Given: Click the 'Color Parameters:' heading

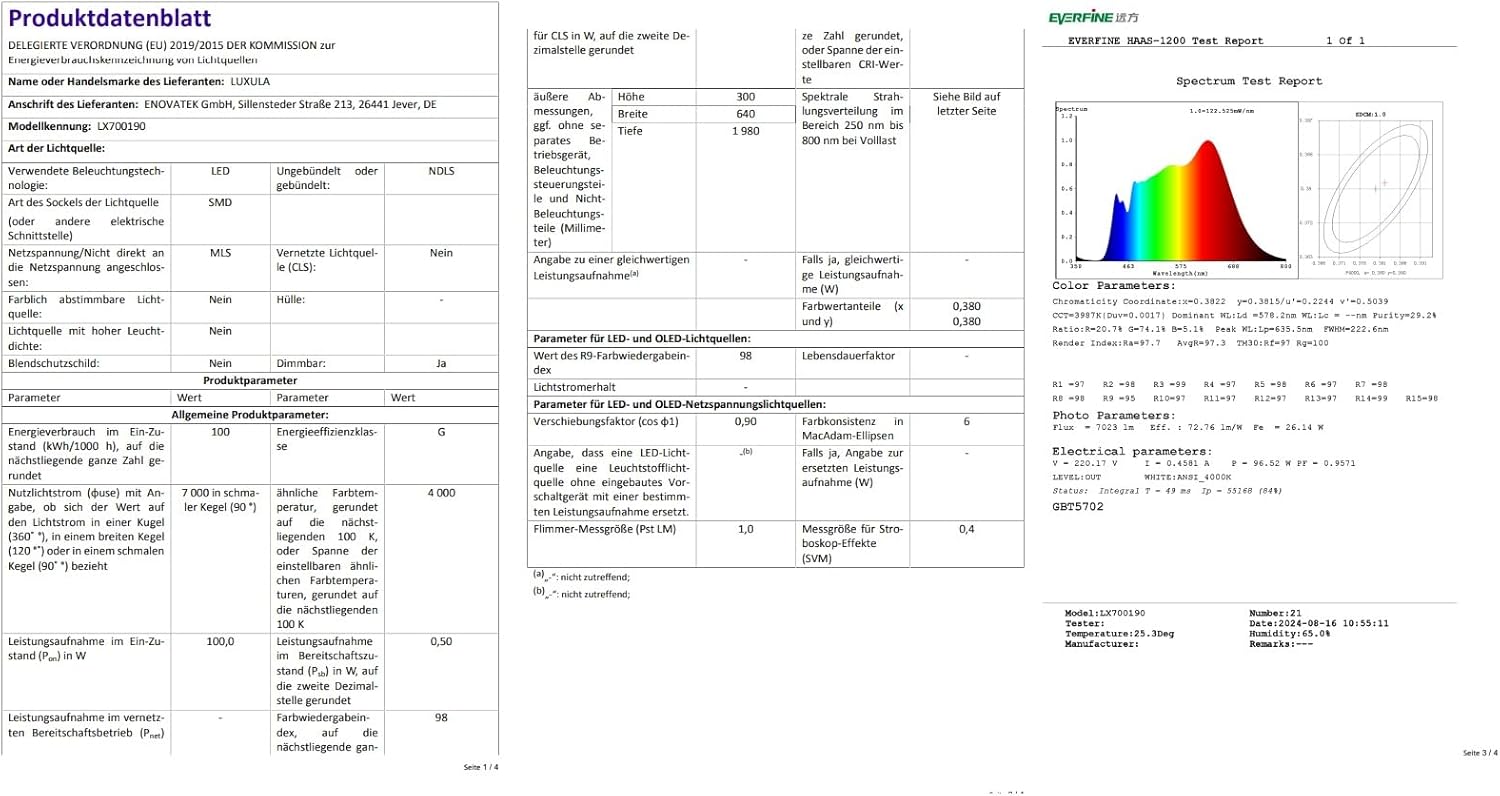Looking at the screenshot, I should 1113,286.
